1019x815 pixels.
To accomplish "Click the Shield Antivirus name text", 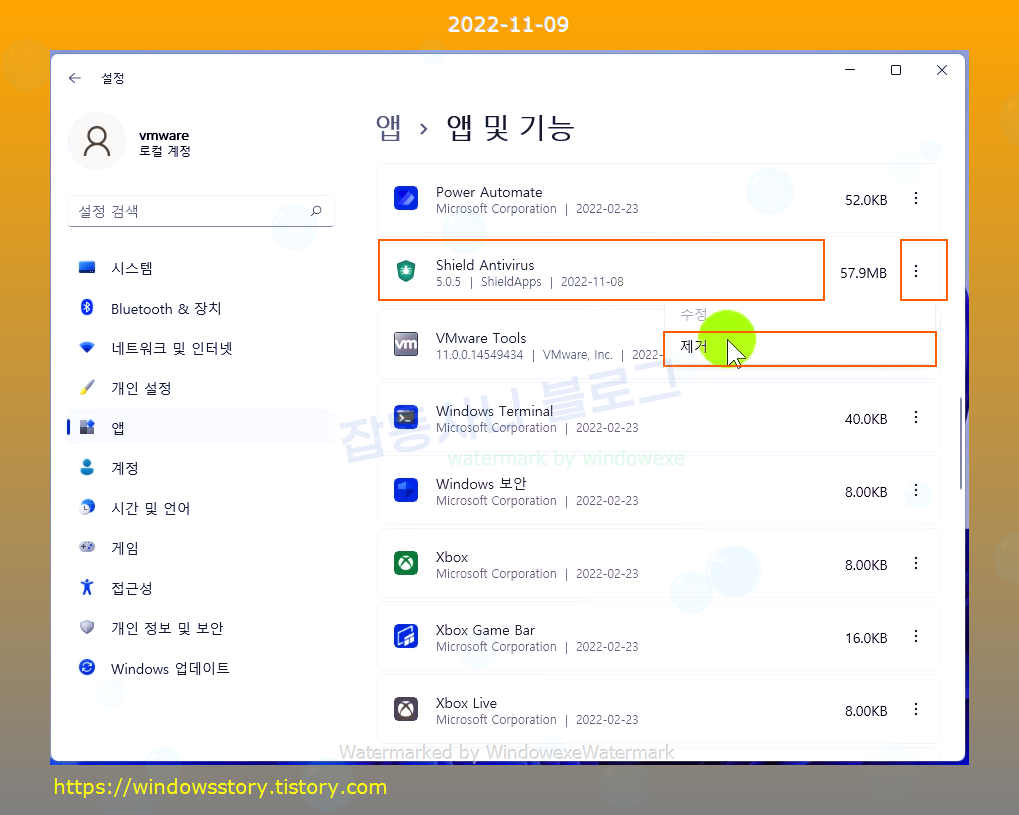I will click(x=485, y=265).
